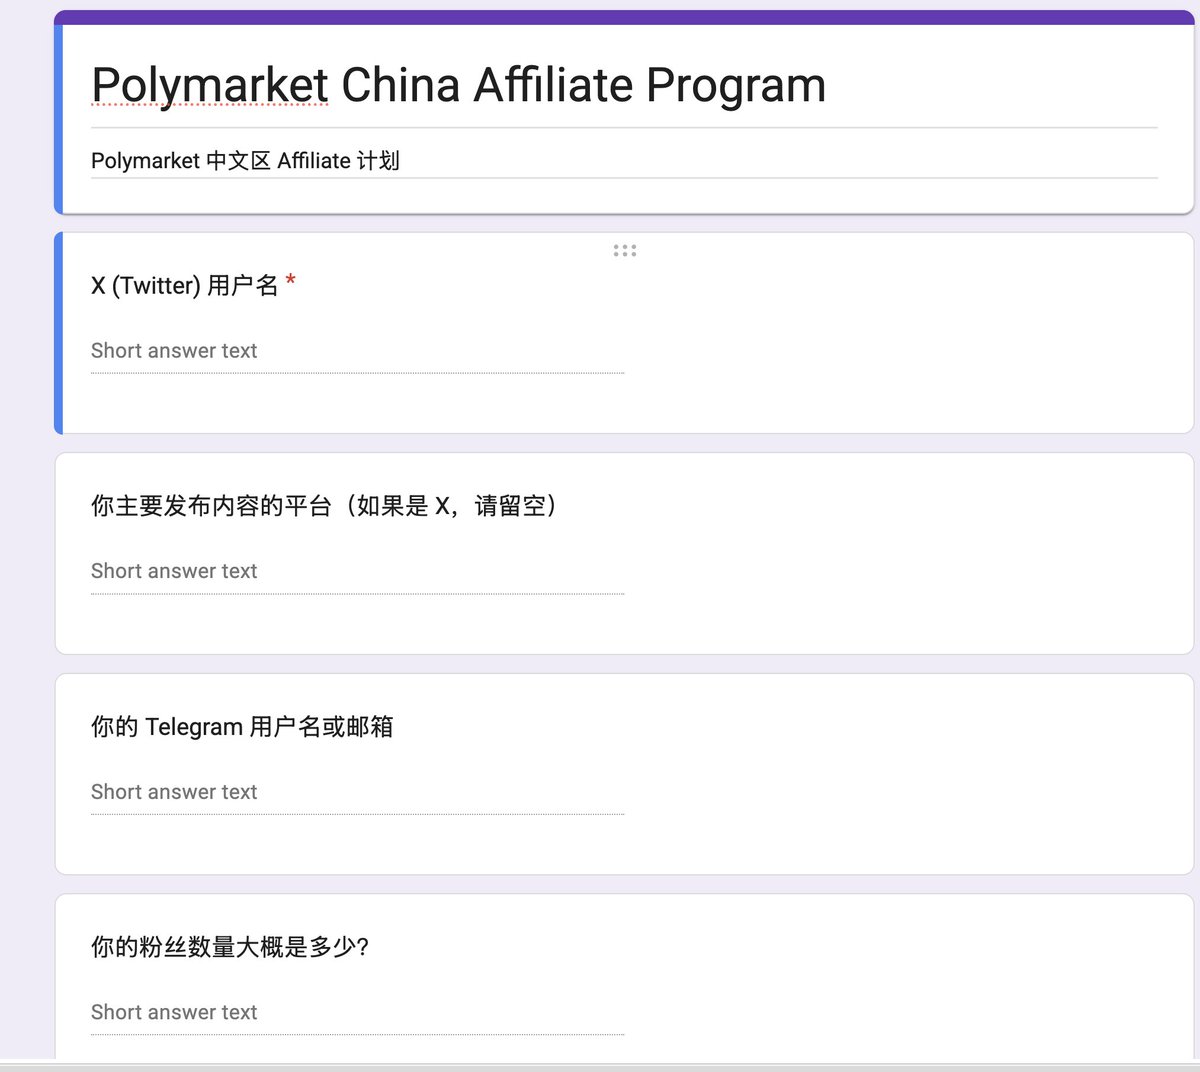Image resolution: width=1200 pixels, height=1072 pixels.
Task: Select the X (Twitter) 用户名 question title
Action: point(193,286)
